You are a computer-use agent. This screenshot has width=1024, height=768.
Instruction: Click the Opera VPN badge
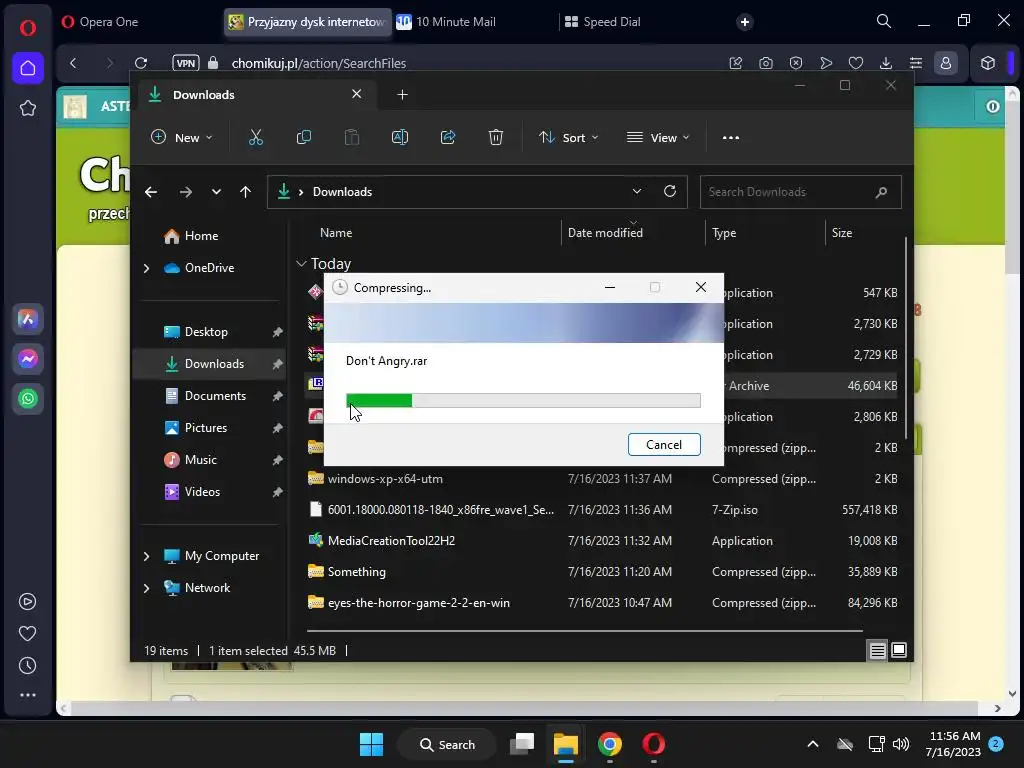pyautogui.click(x=185, y=63)
